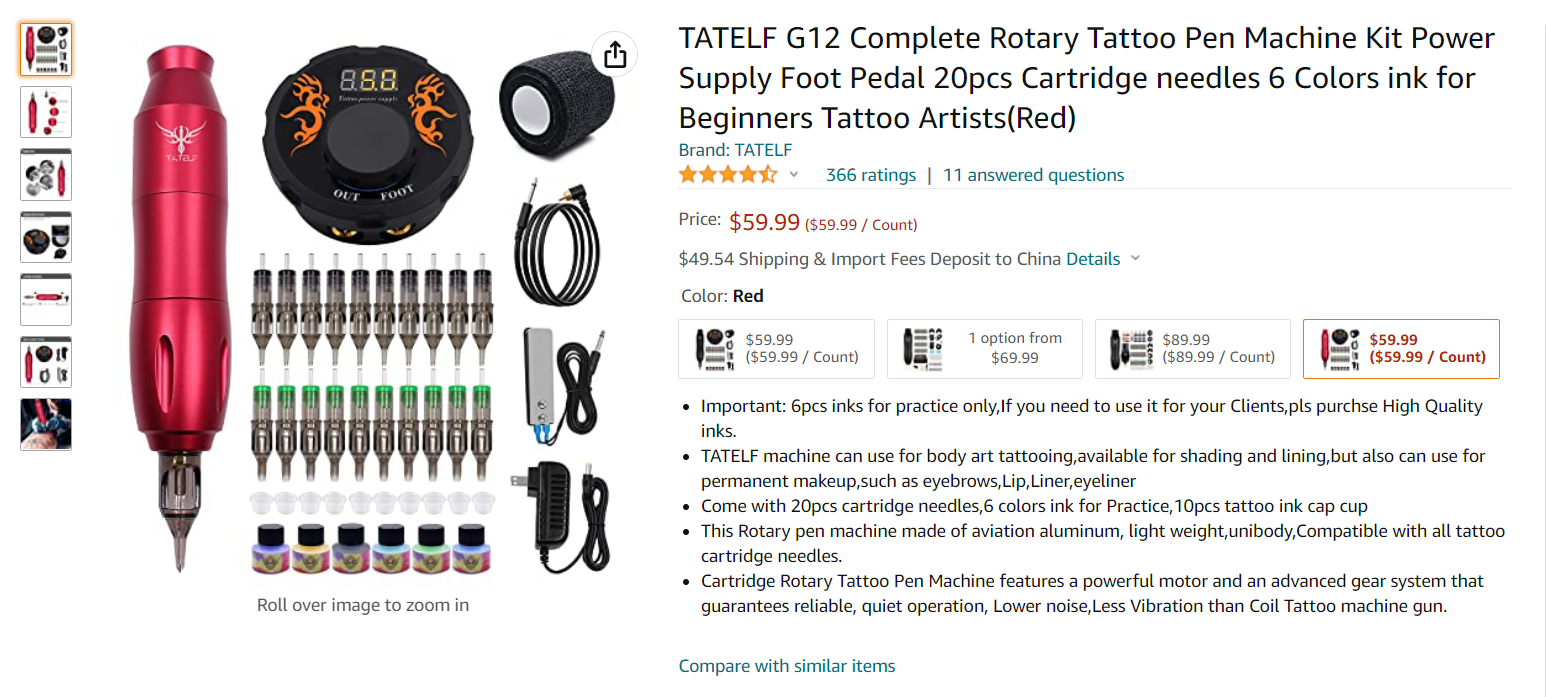Open the third thumbnail showing motor parts
The height and width of the screenshot is (697, 1546).
[46, 174]
